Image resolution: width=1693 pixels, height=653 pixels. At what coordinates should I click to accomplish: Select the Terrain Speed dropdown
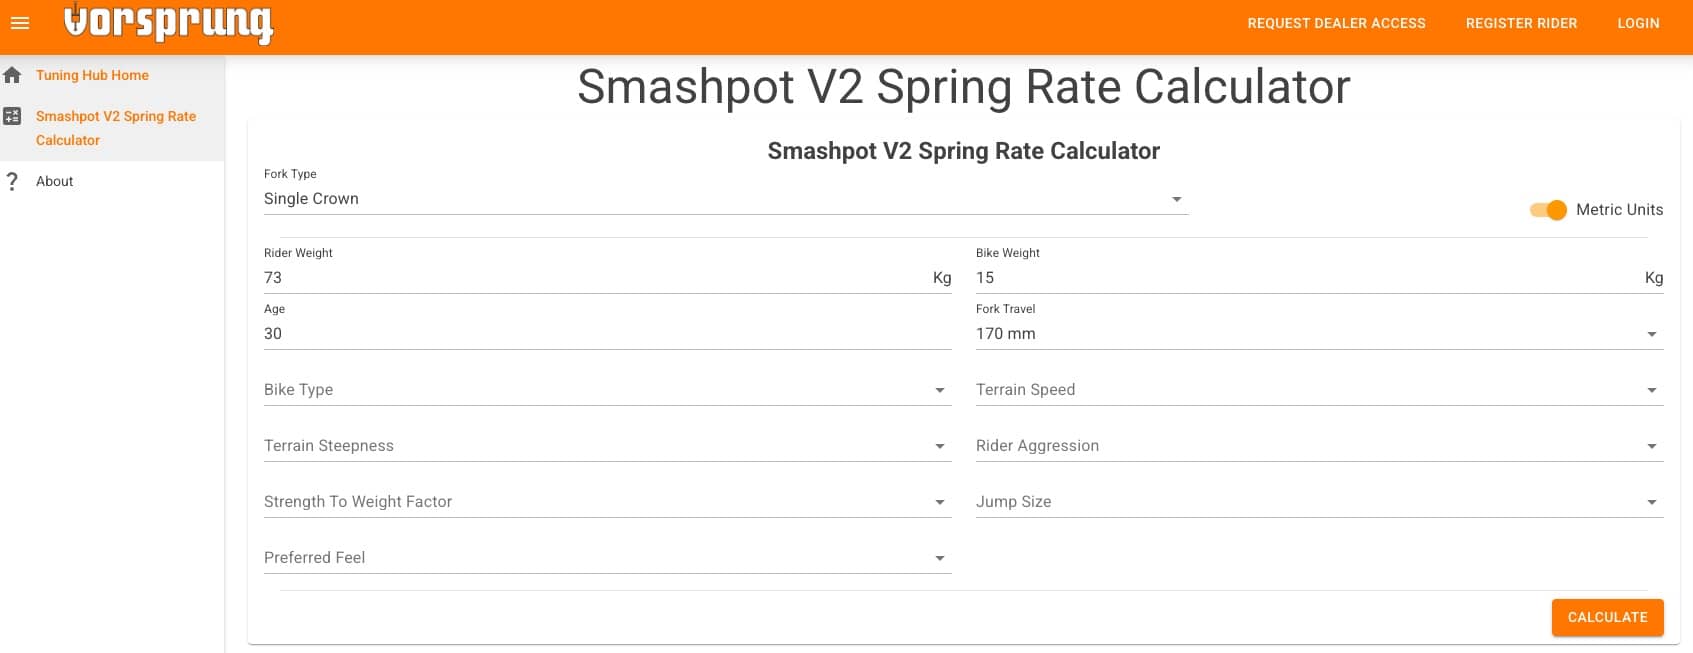coord(1318,390)
